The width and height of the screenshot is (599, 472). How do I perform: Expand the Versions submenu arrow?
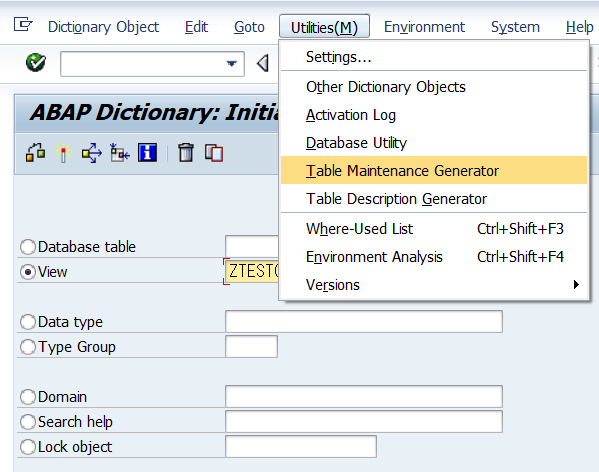(576, 284)
